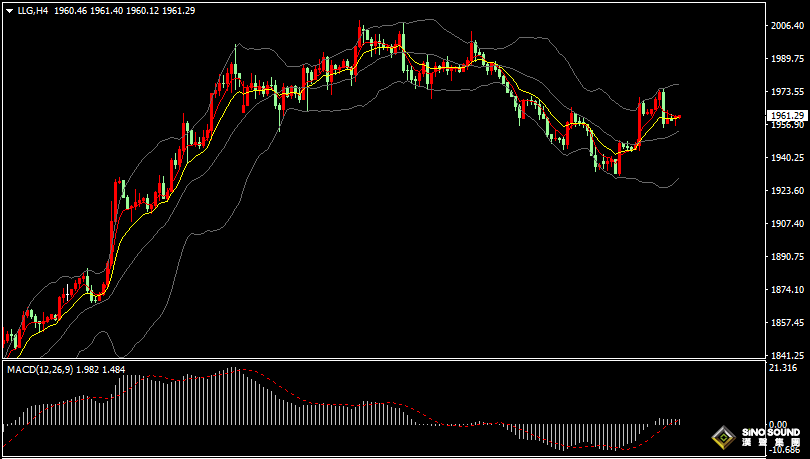Click the 2006.40 price axis label
The height and width of the screenshot is (459, 810).
click(787, 25)
